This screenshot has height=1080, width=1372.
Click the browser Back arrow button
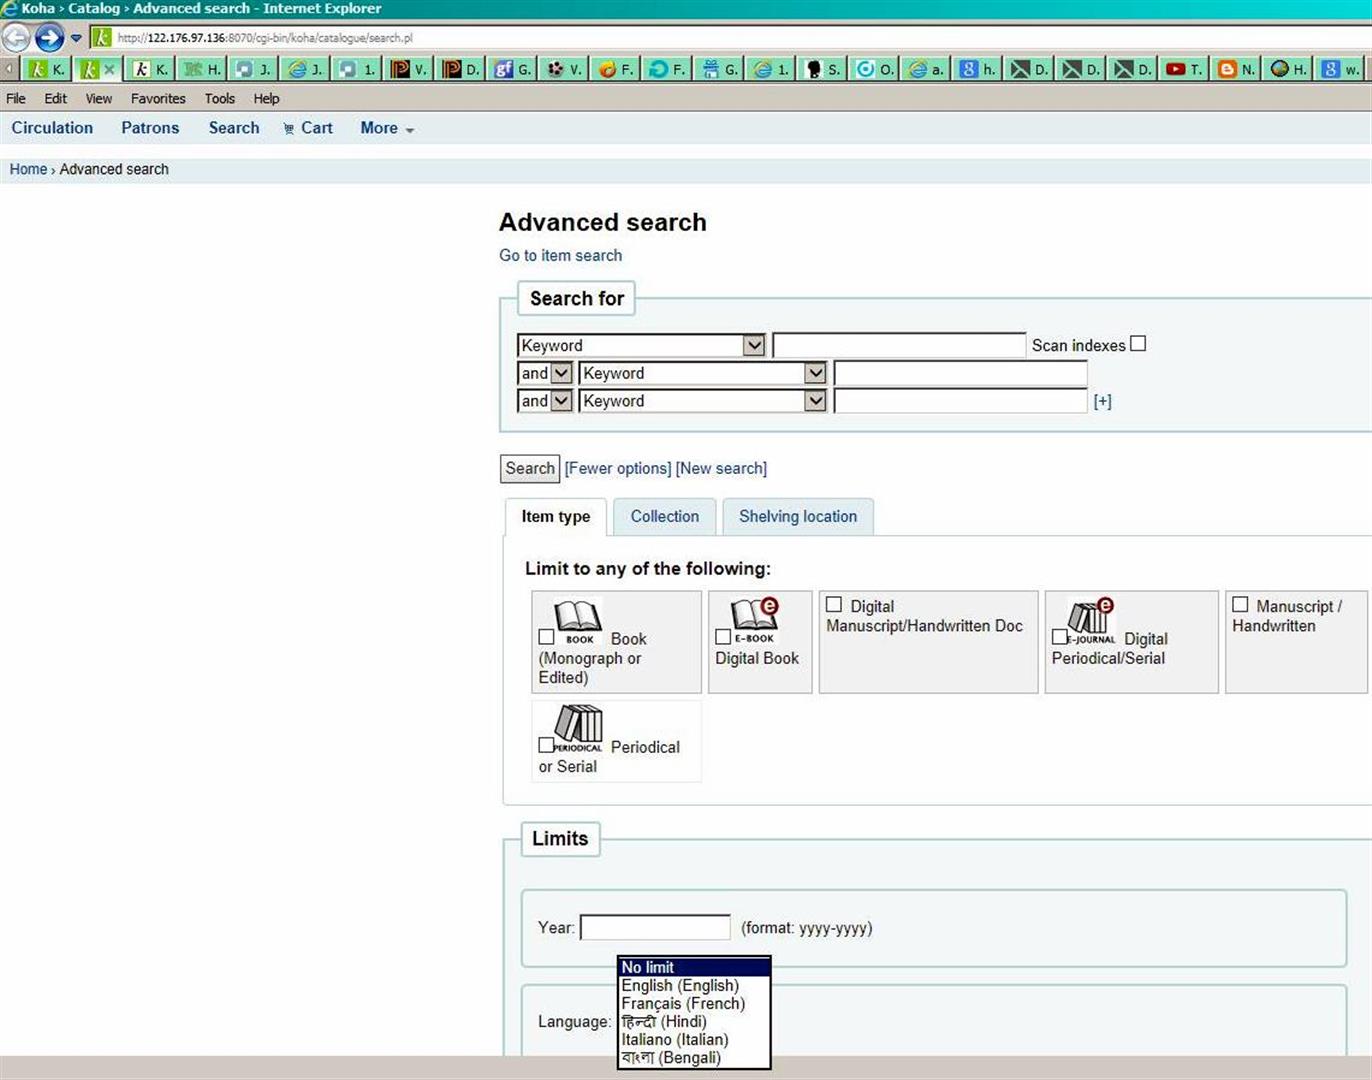15,38
